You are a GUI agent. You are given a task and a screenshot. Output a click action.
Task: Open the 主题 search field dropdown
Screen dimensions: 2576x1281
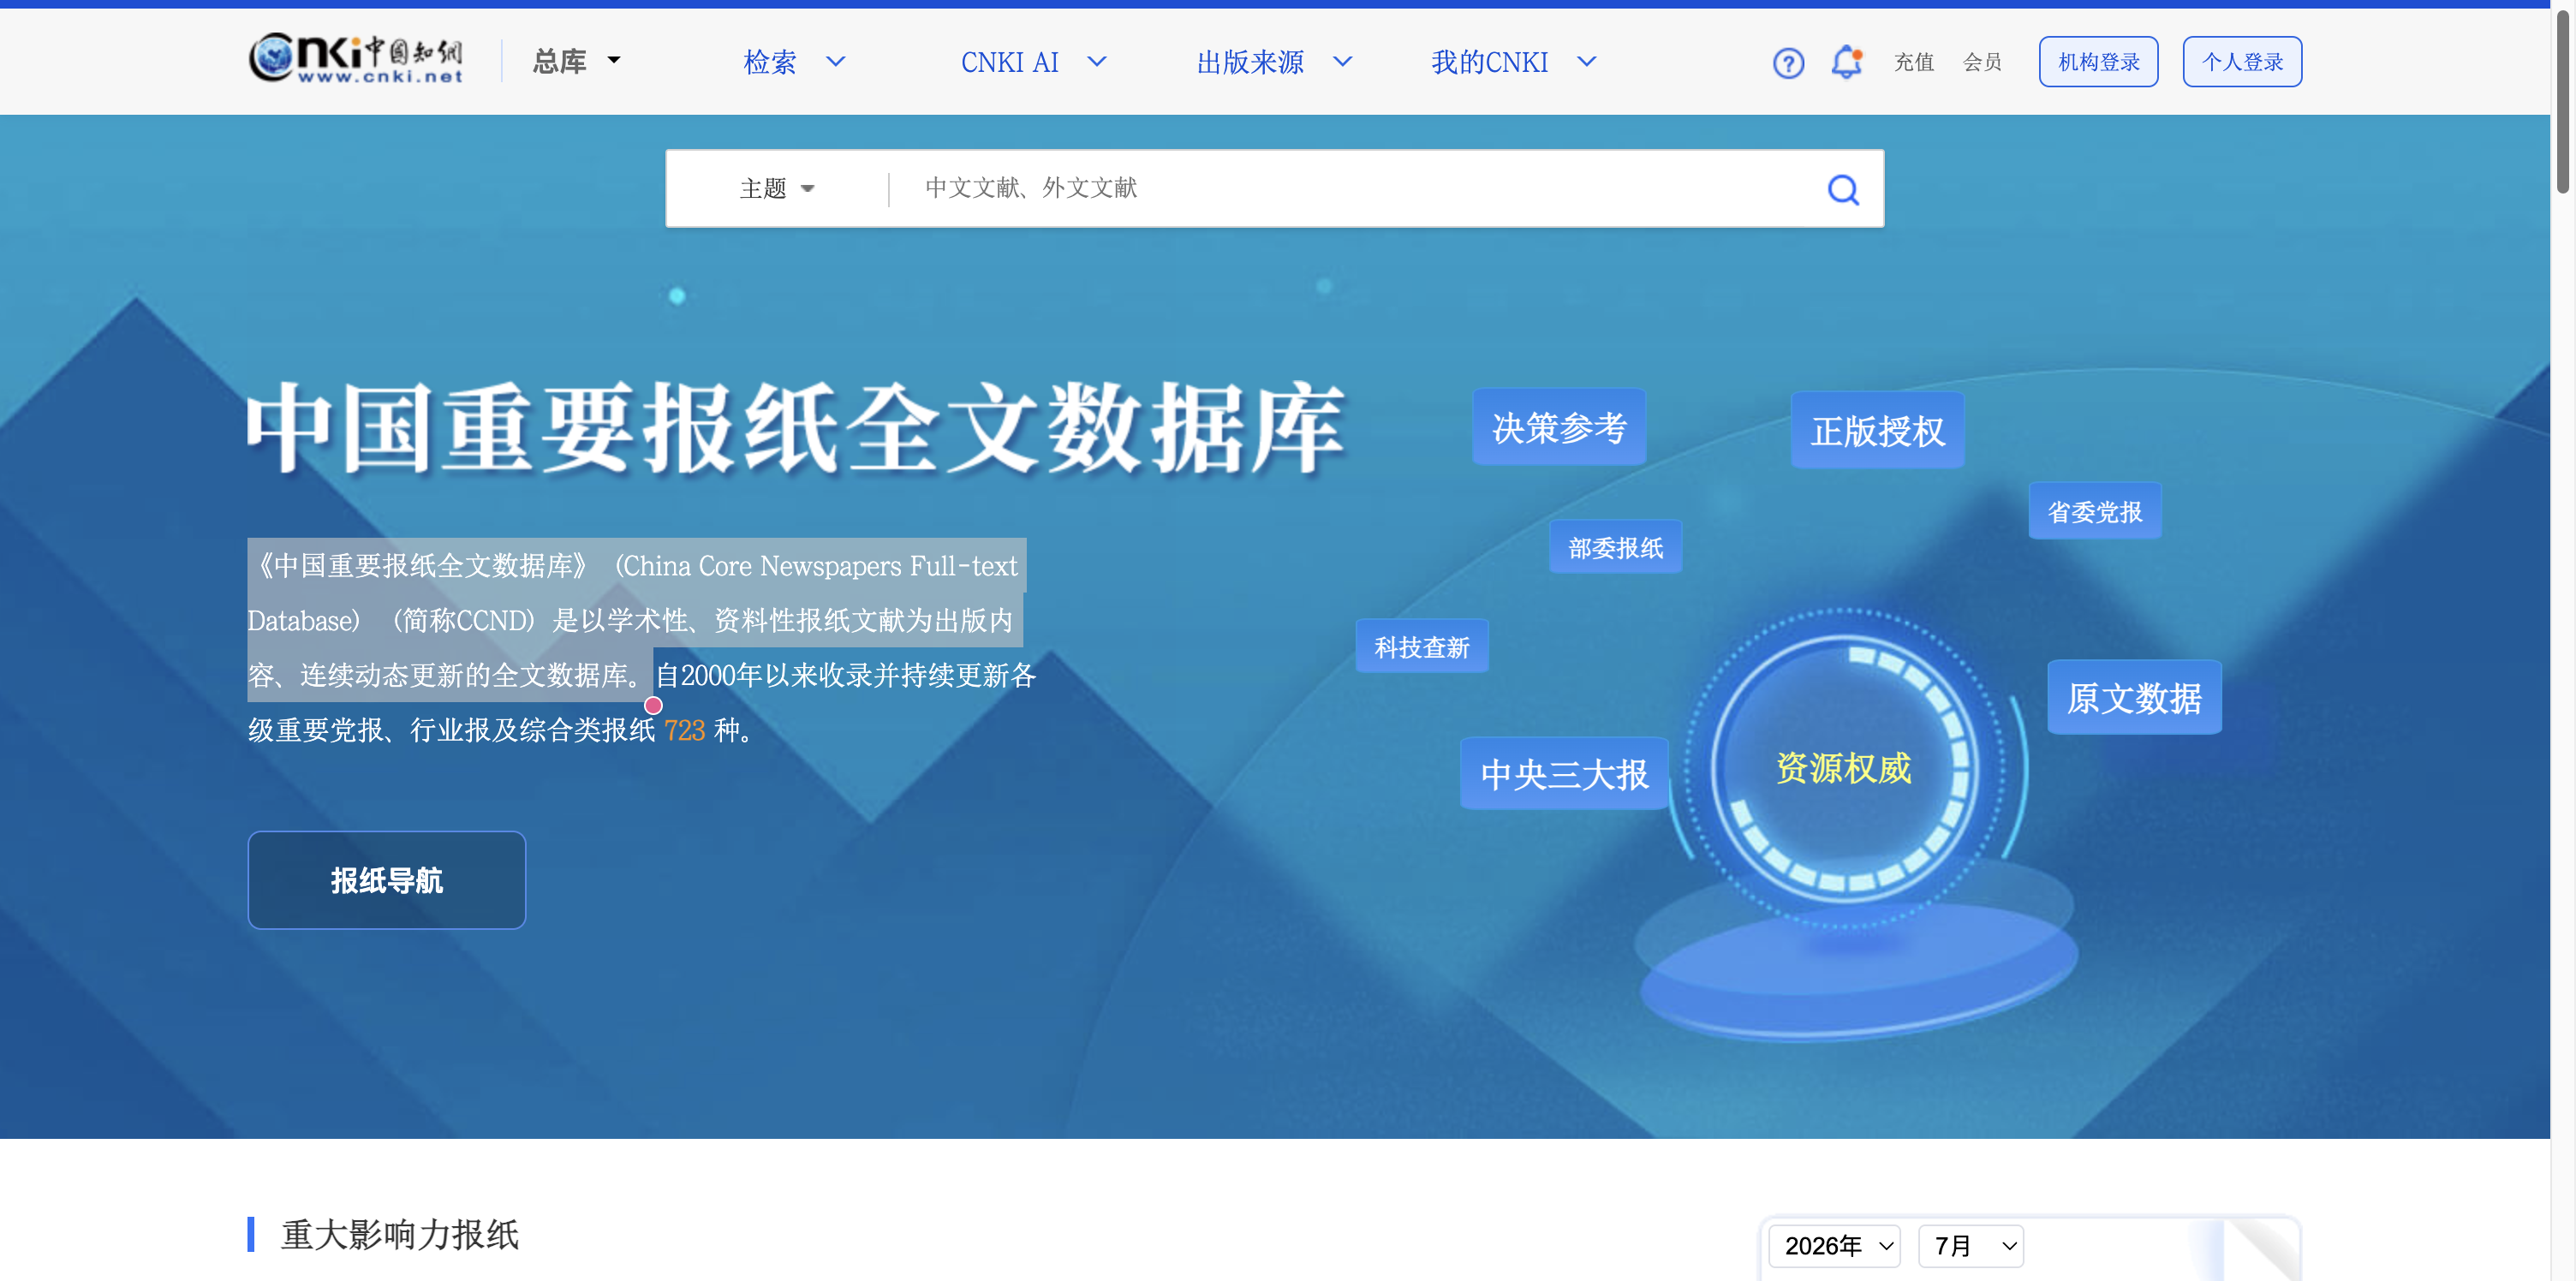click(x=777, y=188)
